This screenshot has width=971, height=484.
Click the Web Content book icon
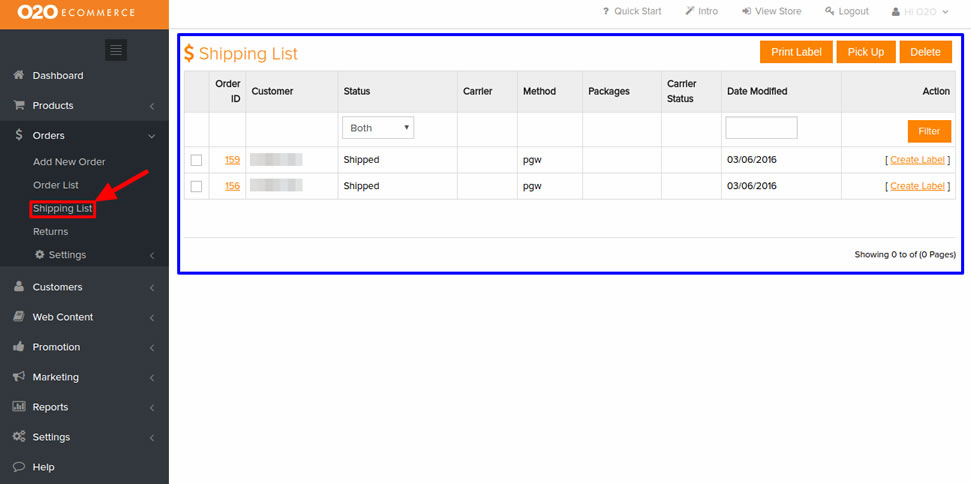pyautogui.click(x=18, y=317)
